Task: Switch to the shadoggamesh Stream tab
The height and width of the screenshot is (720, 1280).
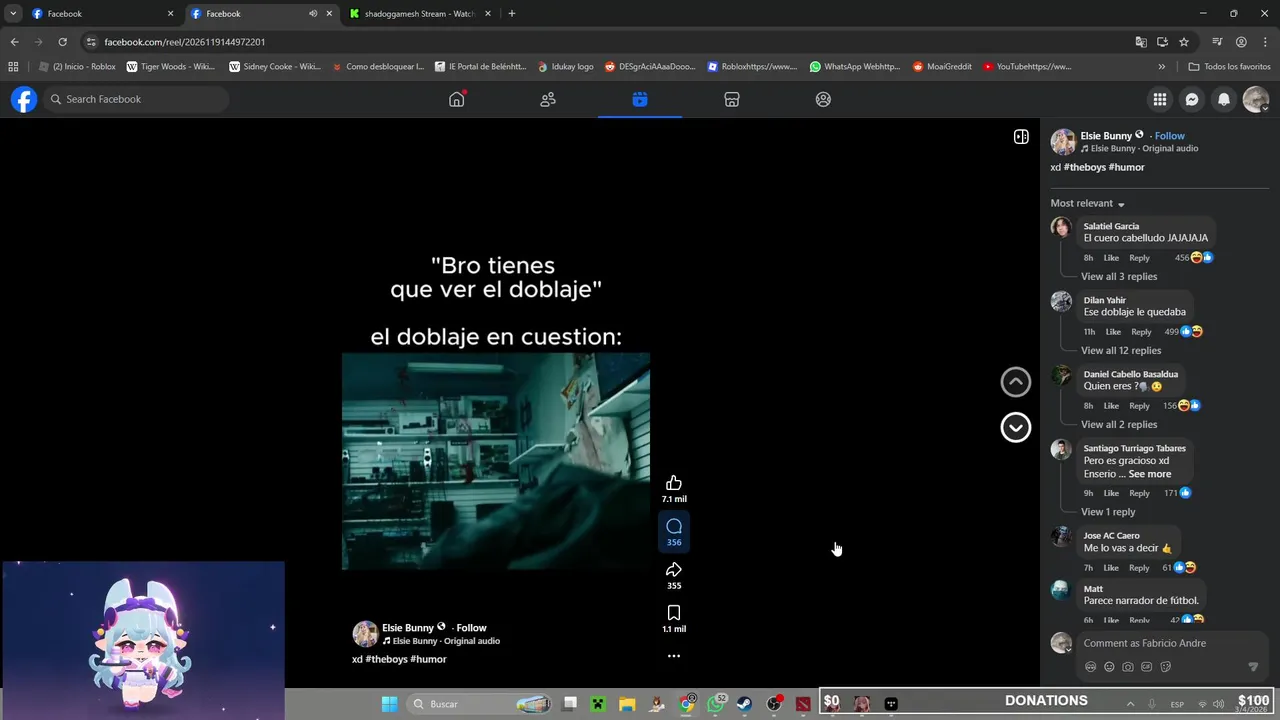Action: 419,14
